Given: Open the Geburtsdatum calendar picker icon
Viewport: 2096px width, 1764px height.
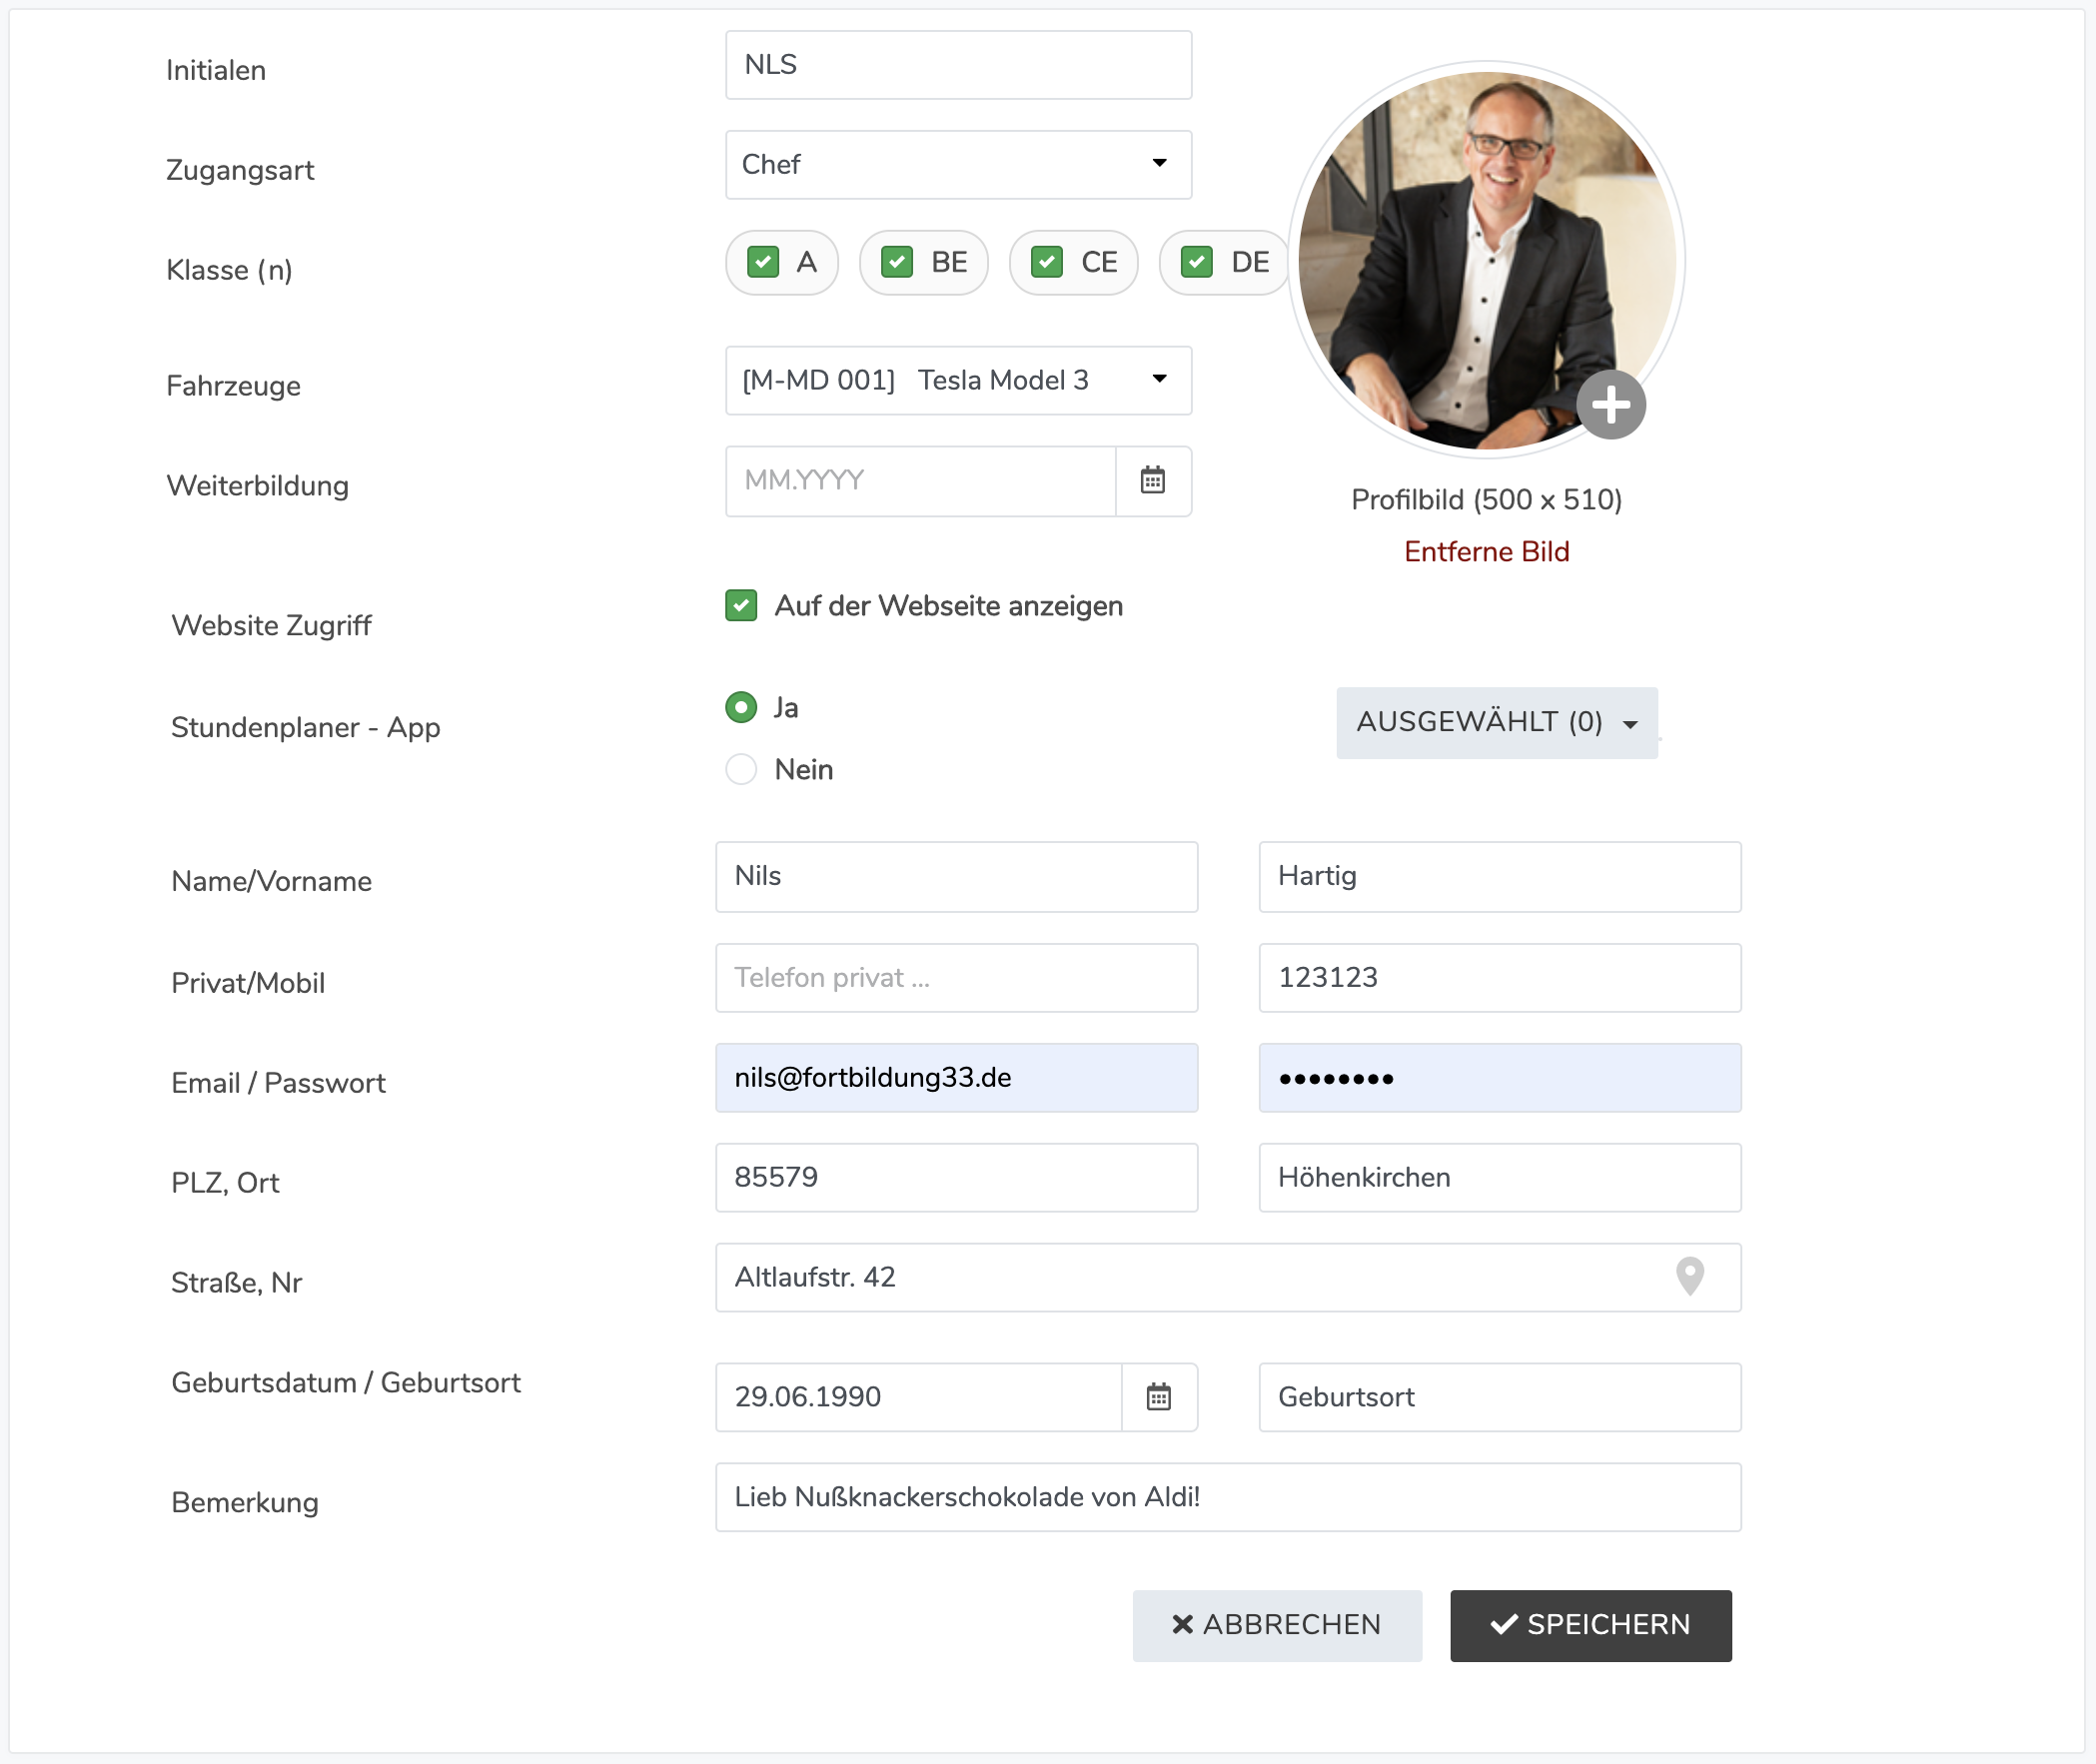Looking at the screenshot, I should pos(1158,1397).
